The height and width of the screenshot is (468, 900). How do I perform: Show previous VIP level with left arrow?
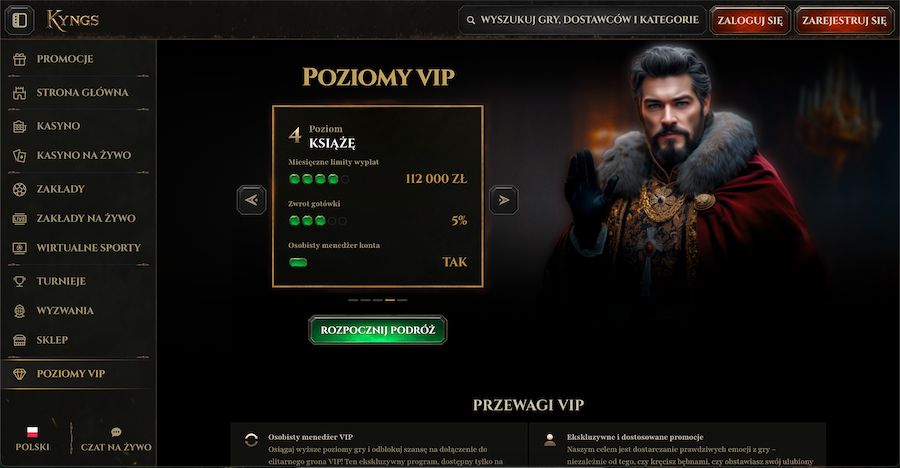251,200
